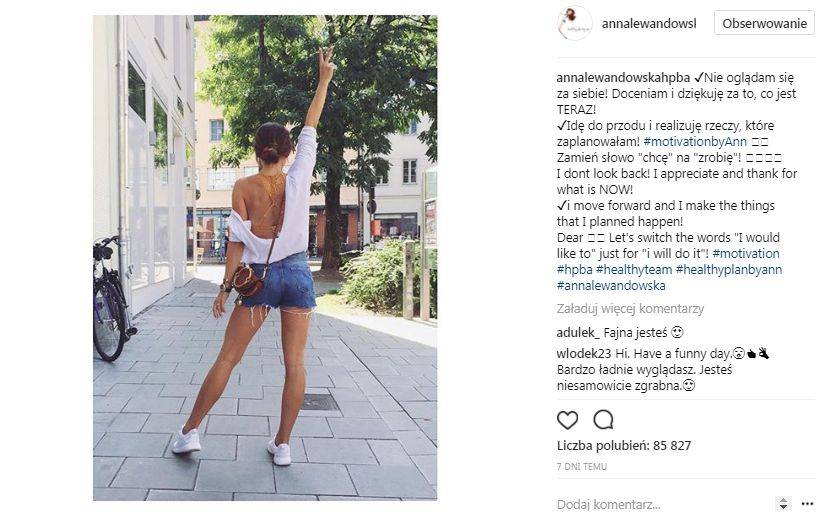Open #healthyteam hashtag link

pyautogui.click(x=634, y=270)
